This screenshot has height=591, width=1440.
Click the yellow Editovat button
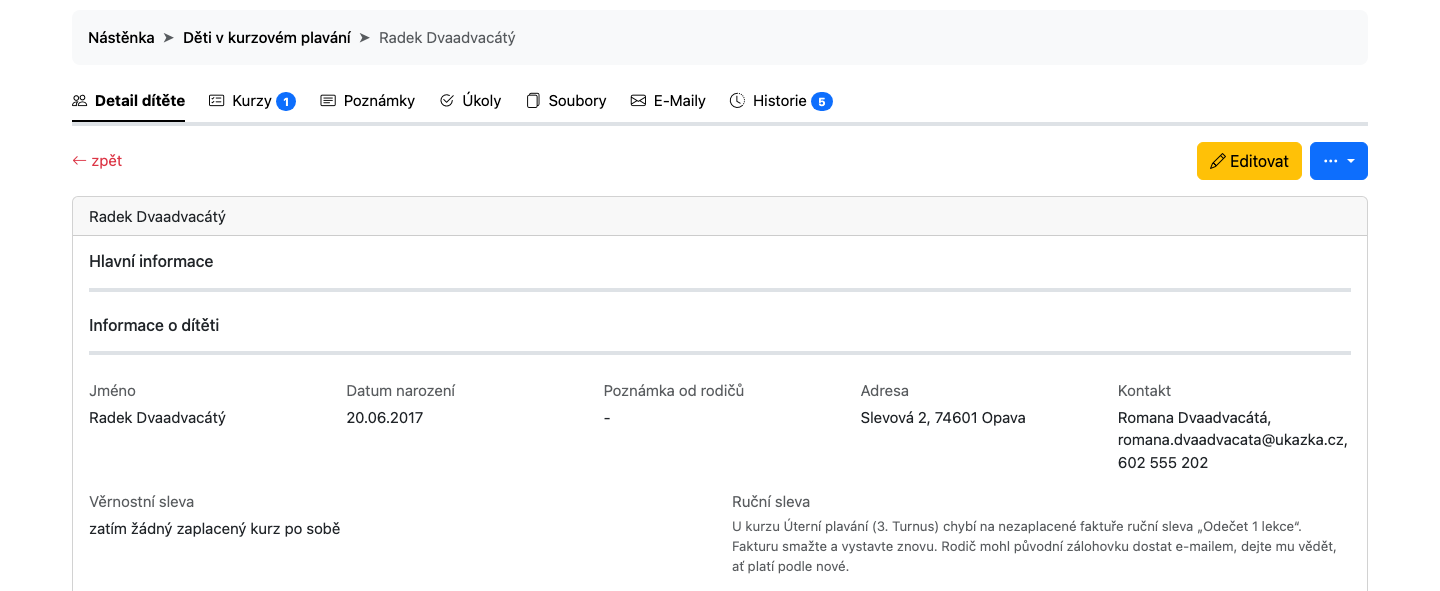pos(1249,161)
